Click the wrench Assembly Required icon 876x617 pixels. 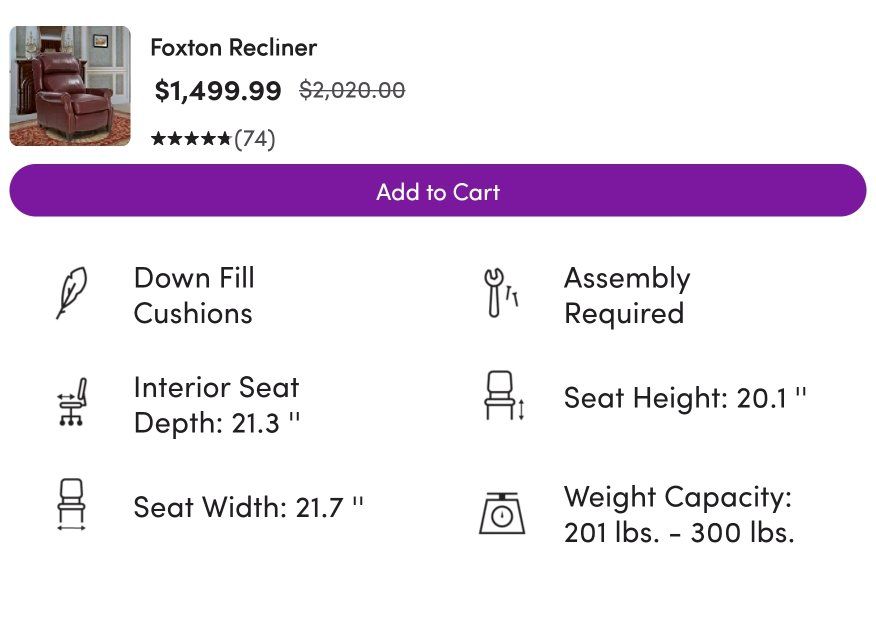tap(500, 294)
